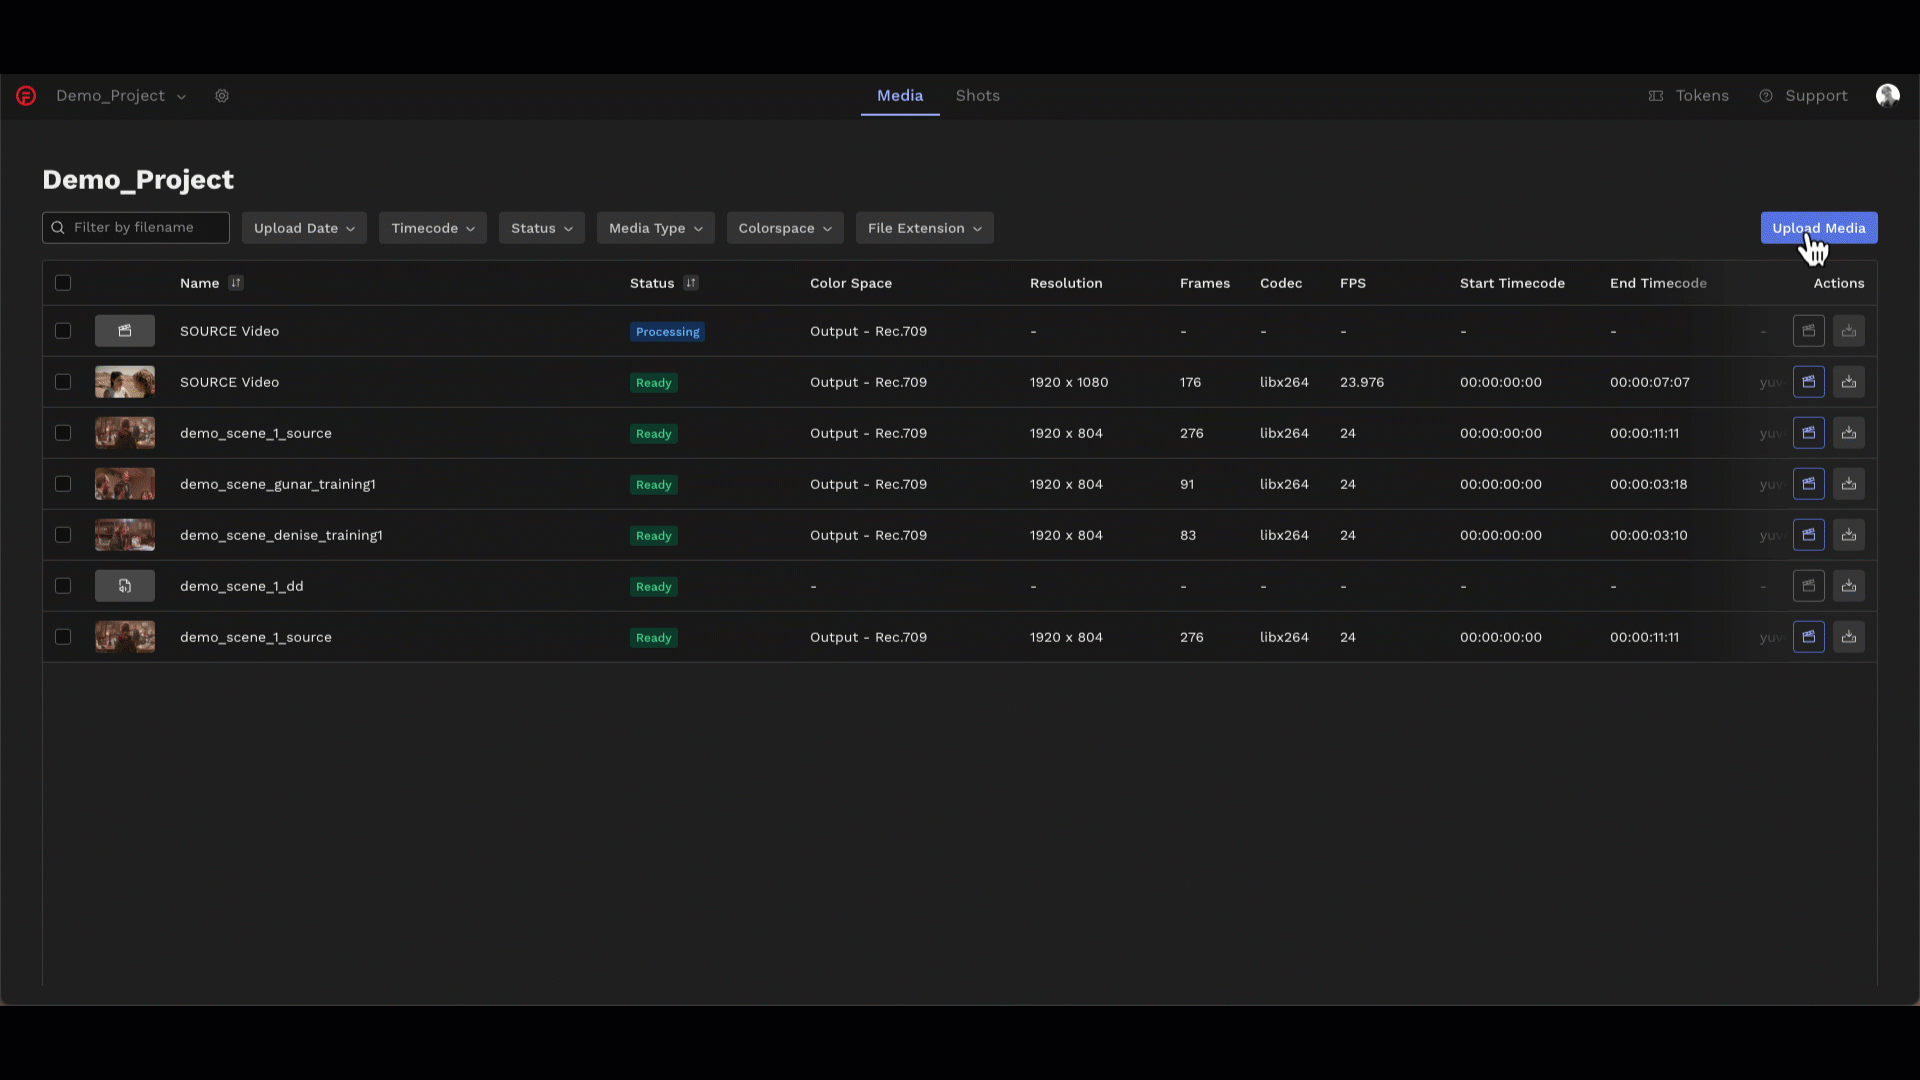The width and height of the screenshot is (1920, 1080).
Task: Select the Media tab
Action: click(899, 96)
